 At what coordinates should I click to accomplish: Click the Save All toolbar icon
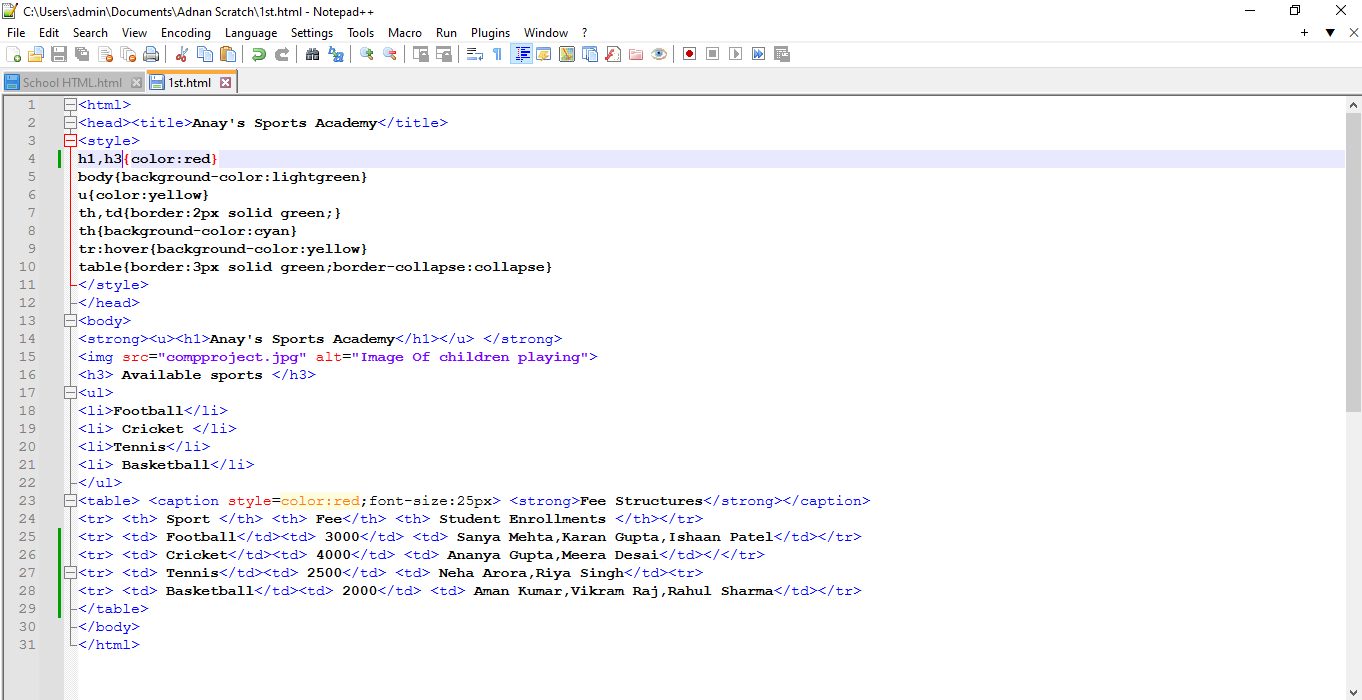click(82, 54)
